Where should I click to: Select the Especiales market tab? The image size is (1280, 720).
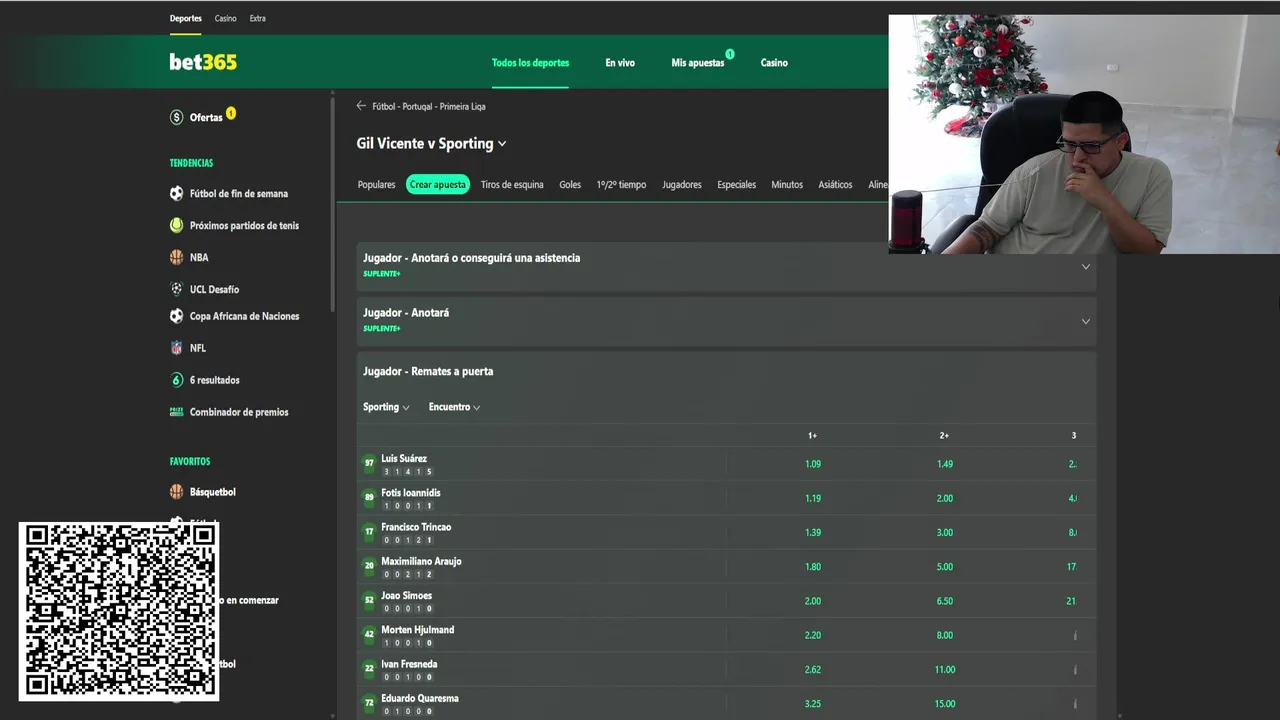point(736,185)
